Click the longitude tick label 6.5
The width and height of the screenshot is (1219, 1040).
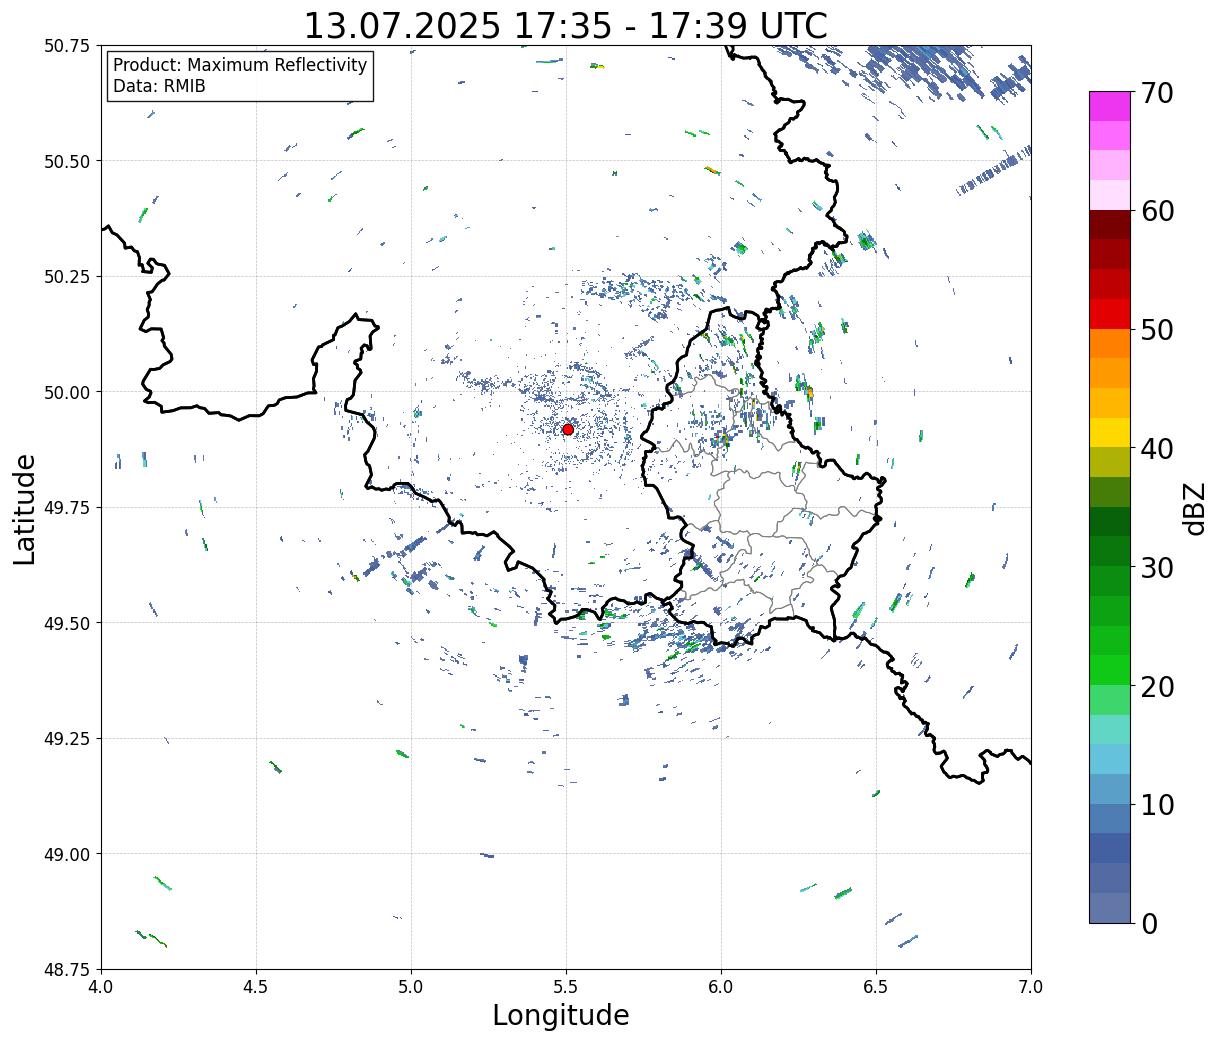876,987
